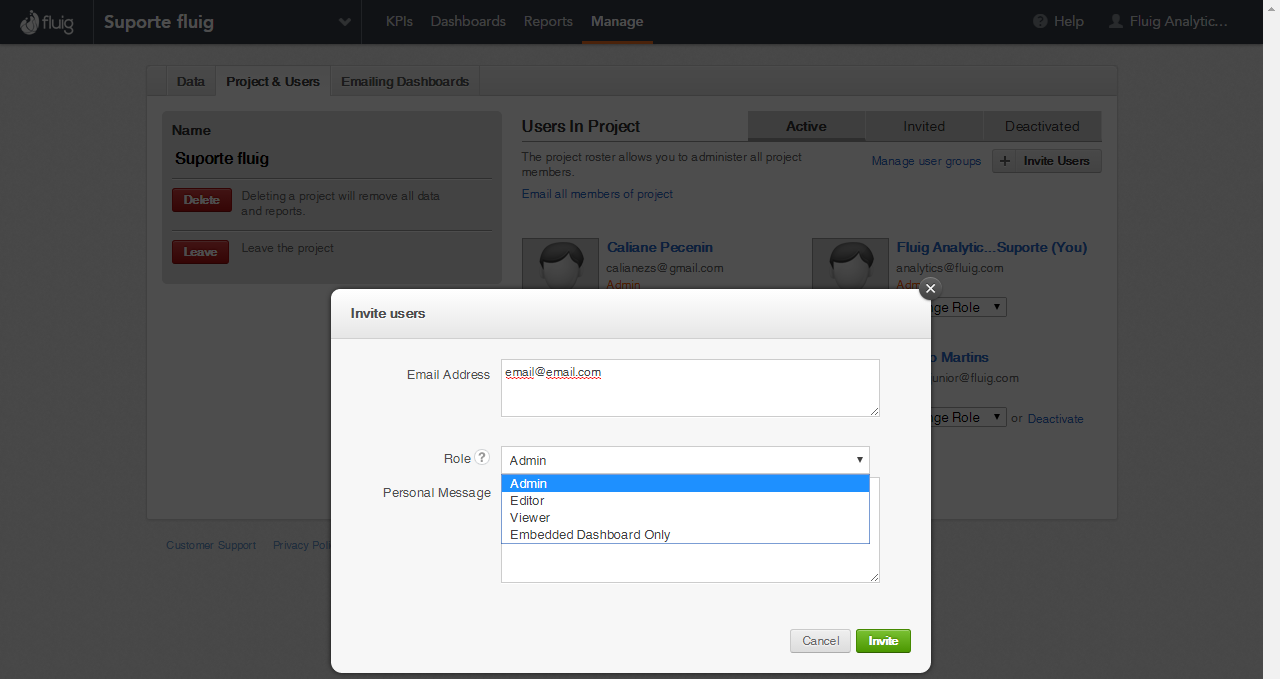Click the Deactivate user link
The image size is (1280, 679).
click(x=1055, y=419)
